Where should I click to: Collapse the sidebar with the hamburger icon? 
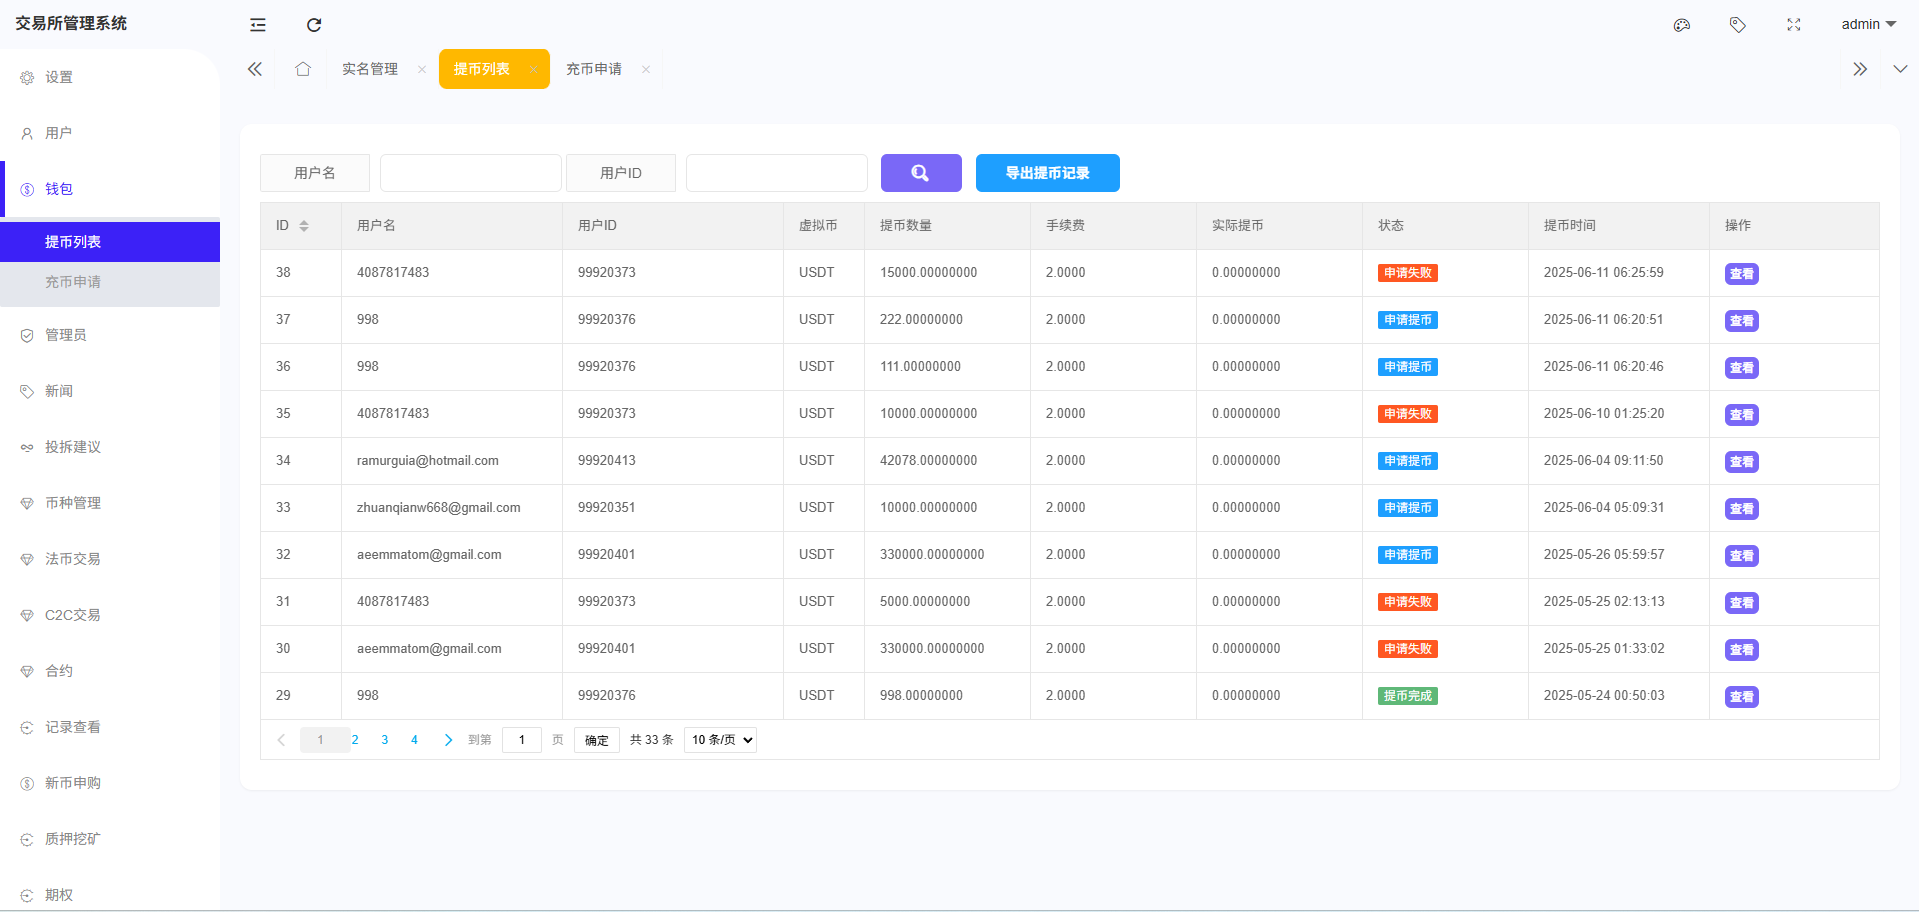click(x=257, y=24)
